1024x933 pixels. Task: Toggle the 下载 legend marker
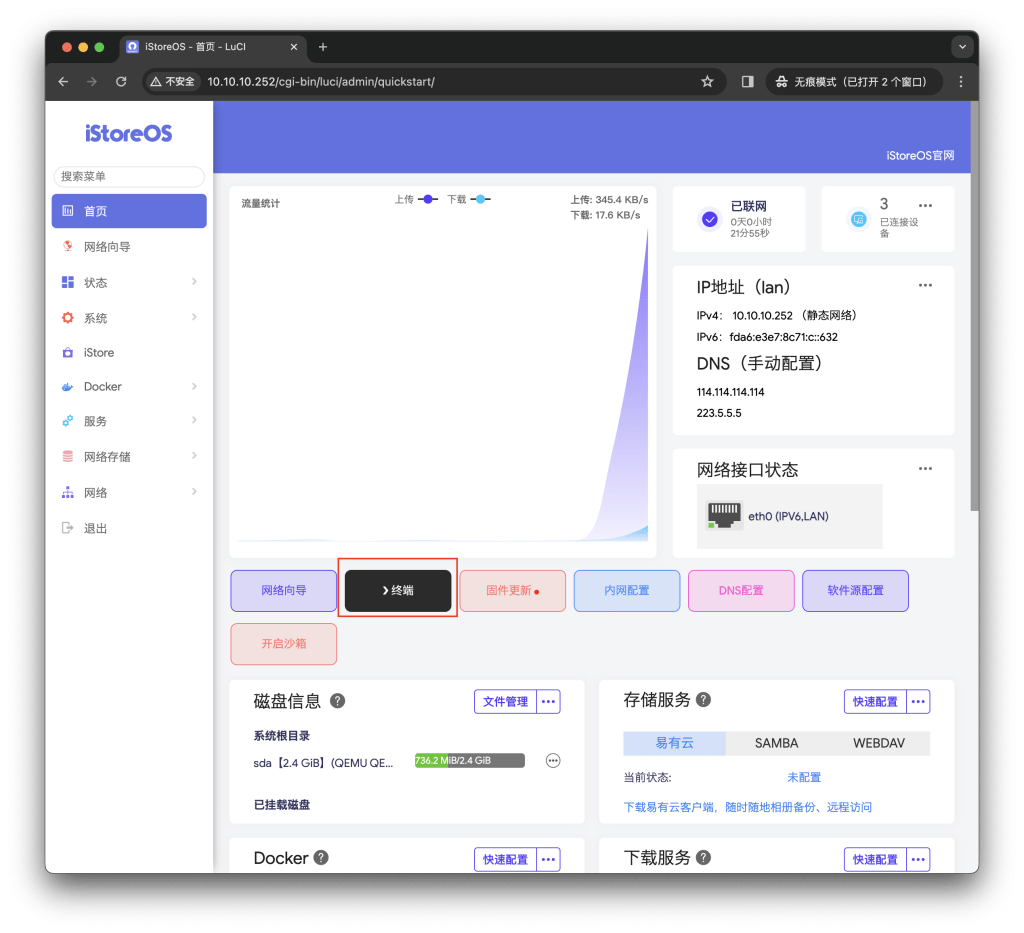(481, 199)
